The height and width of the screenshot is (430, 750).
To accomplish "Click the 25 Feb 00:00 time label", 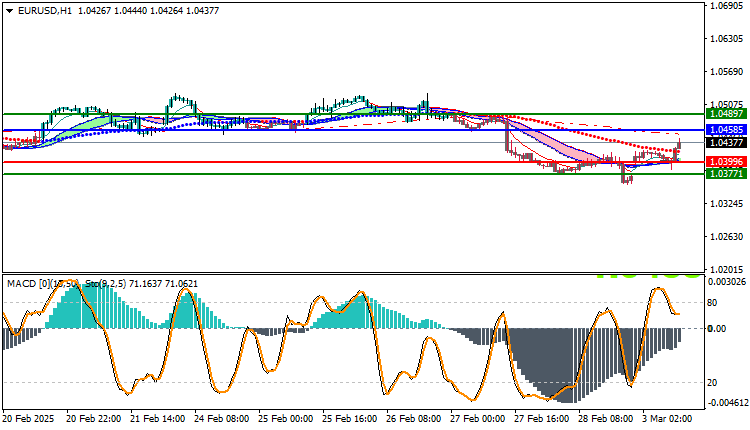I will pos(286,419).
